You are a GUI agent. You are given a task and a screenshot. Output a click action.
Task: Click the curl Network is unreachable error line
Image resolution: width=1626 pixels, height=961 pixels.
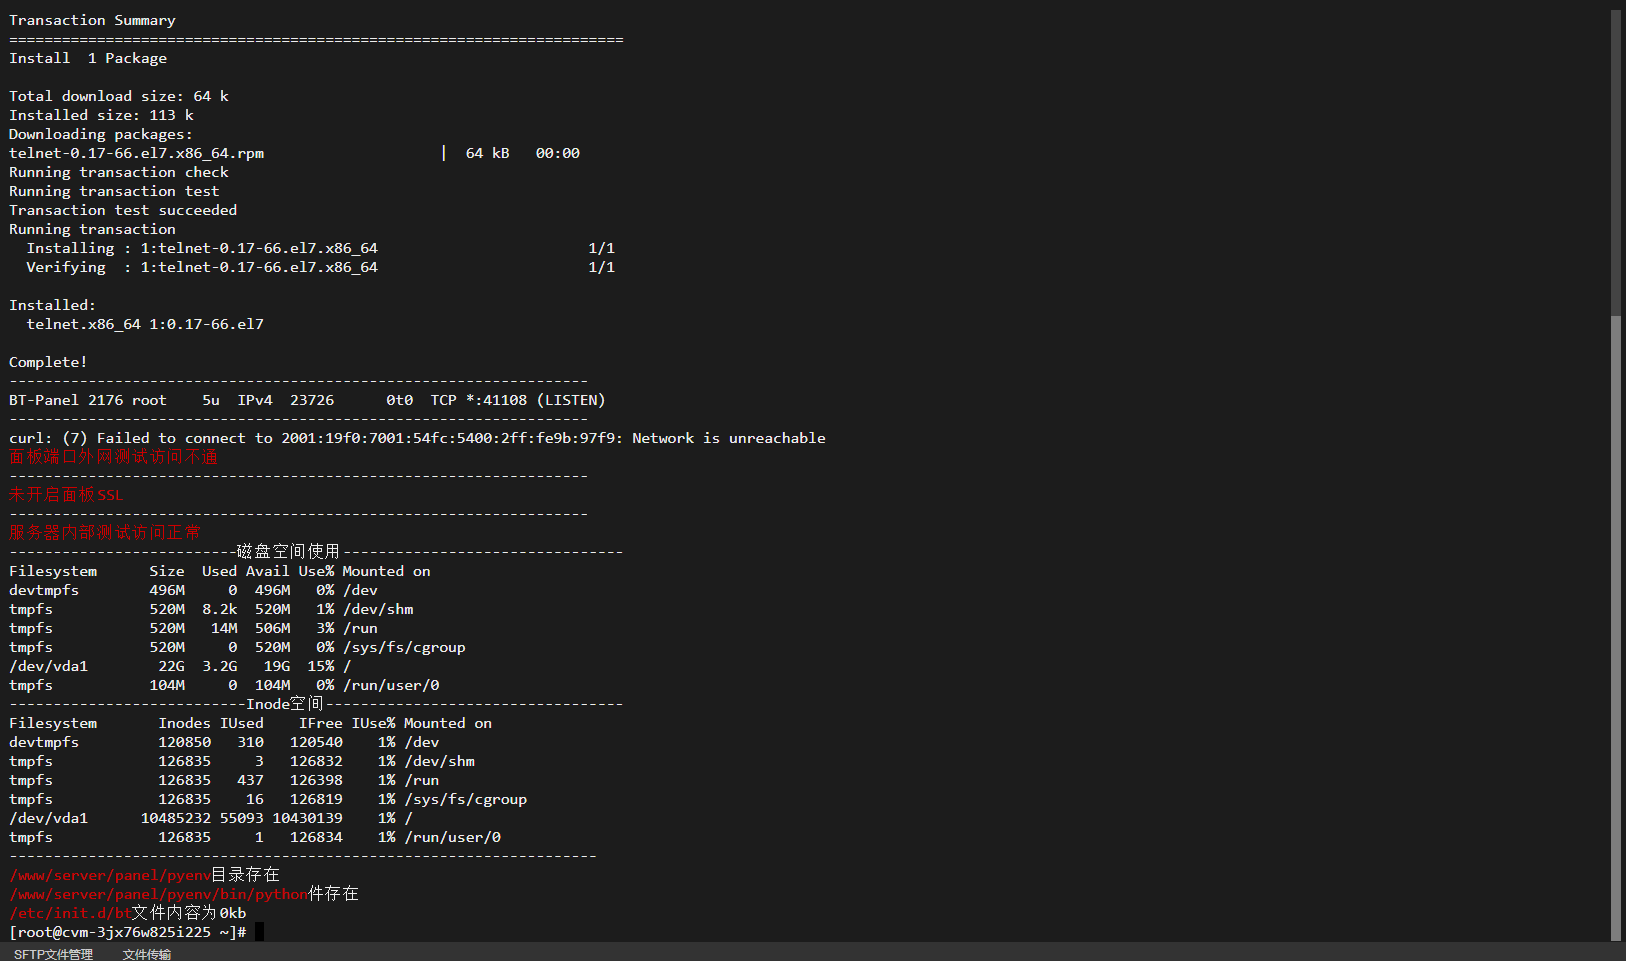click(x=417, y=438)
